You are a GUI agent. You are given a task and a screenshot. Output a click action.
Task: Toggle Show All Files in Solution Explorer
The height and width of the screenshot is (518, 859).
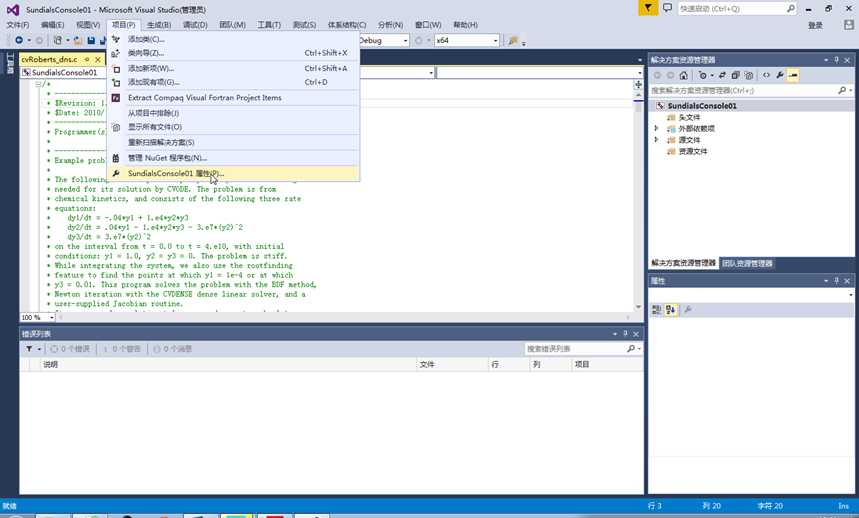tap(749, 76)
